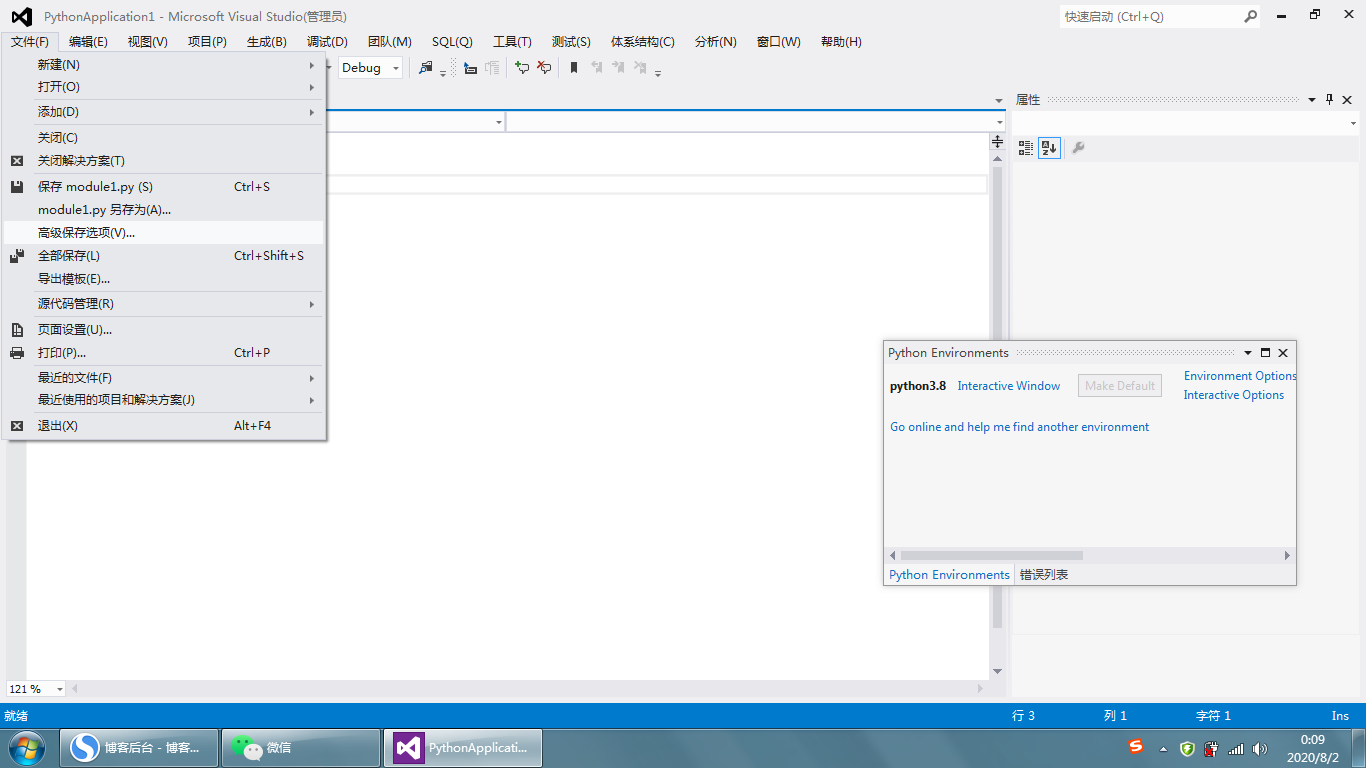This screenshot has height=768, width=1366.
Task: Choose 关闭(C) from the file menu
Action: 164,138
